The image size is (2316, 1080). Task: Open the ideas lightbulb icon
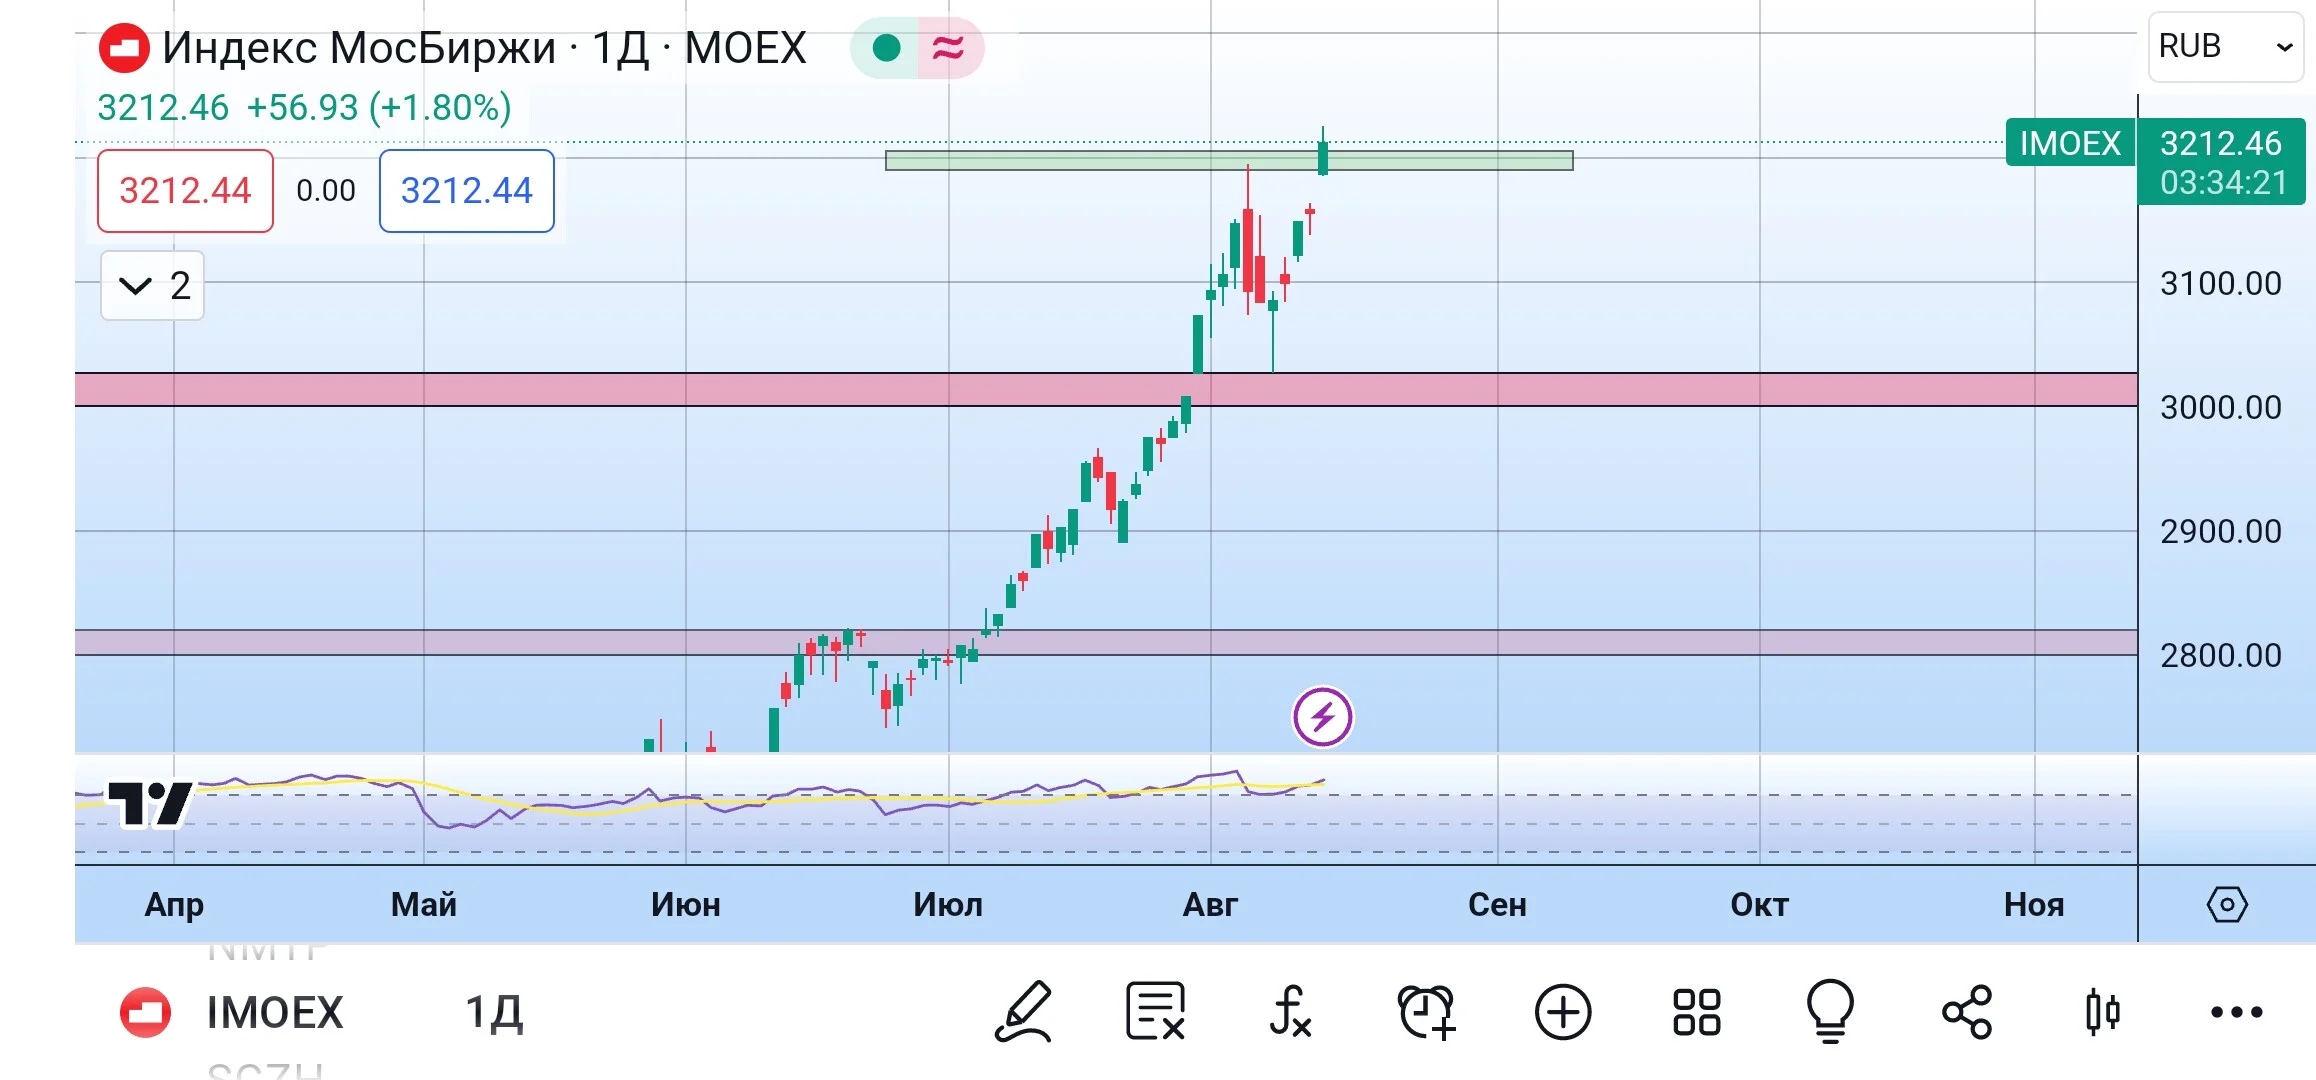tap(1830, 1012)
